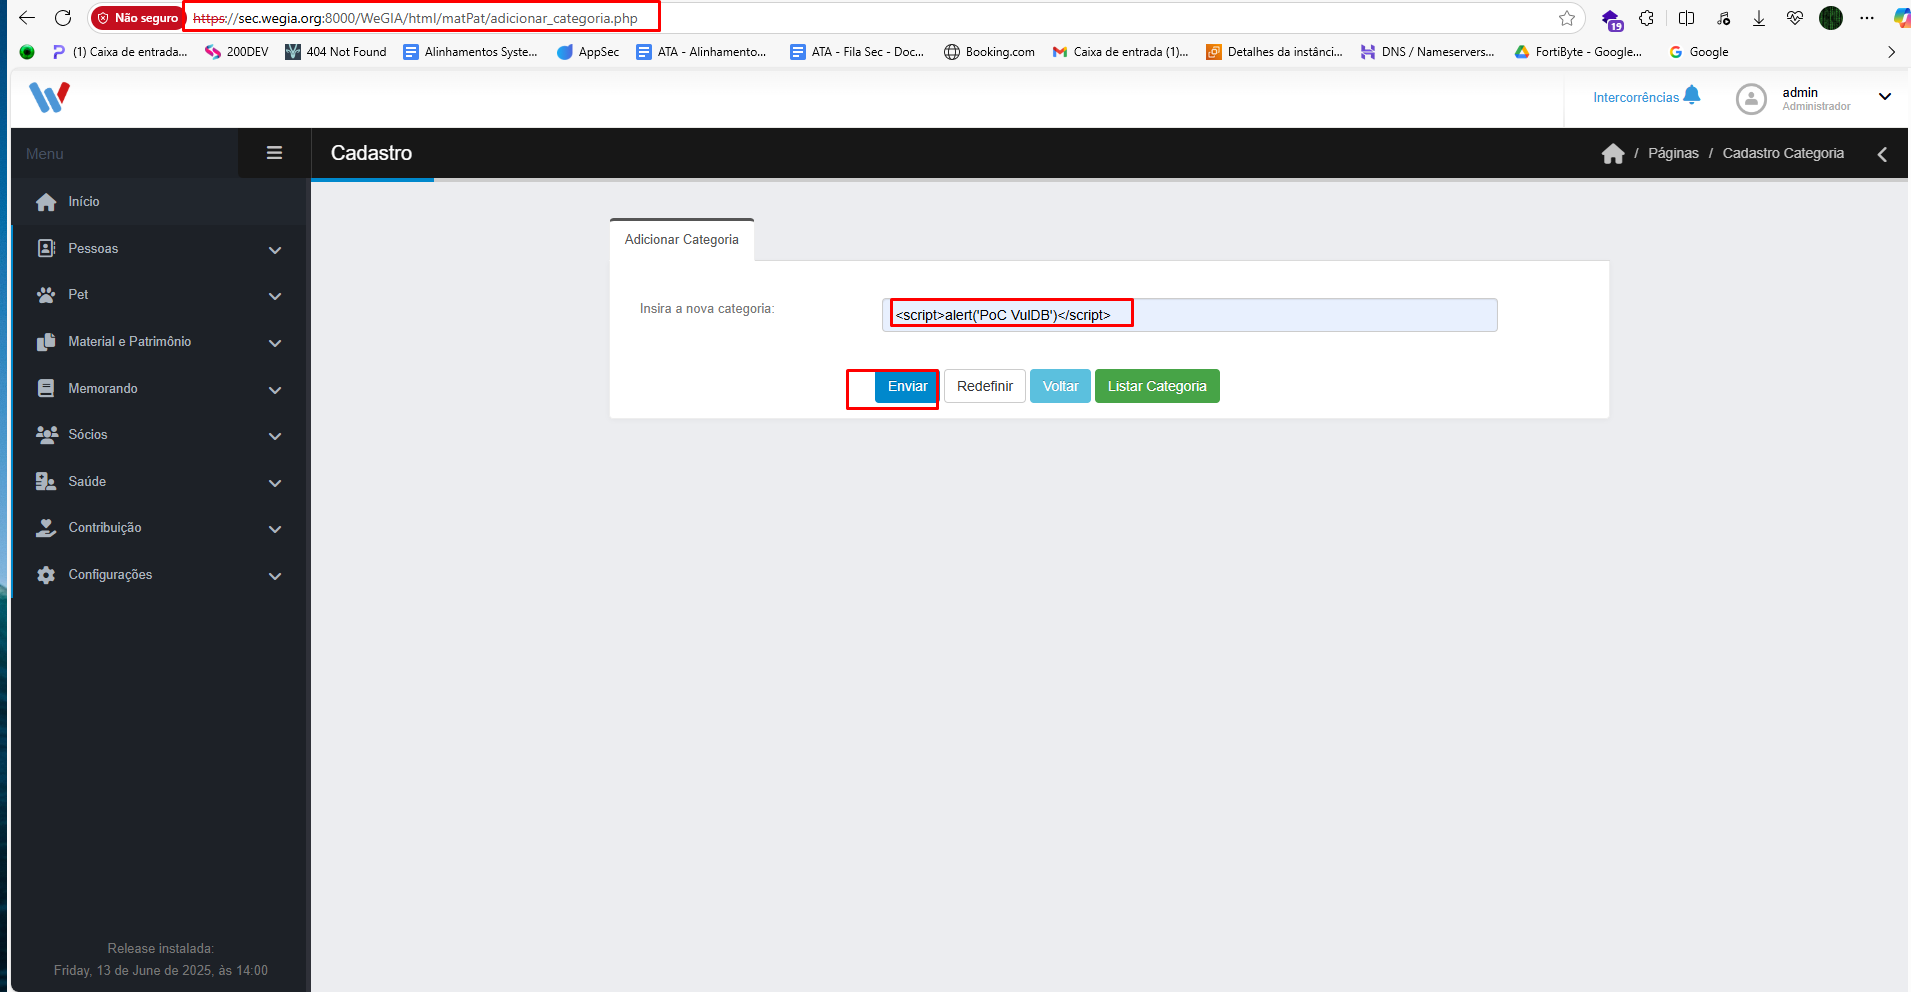
Task: Expand the Saúde menu chevron
Action: pos(275,483)
